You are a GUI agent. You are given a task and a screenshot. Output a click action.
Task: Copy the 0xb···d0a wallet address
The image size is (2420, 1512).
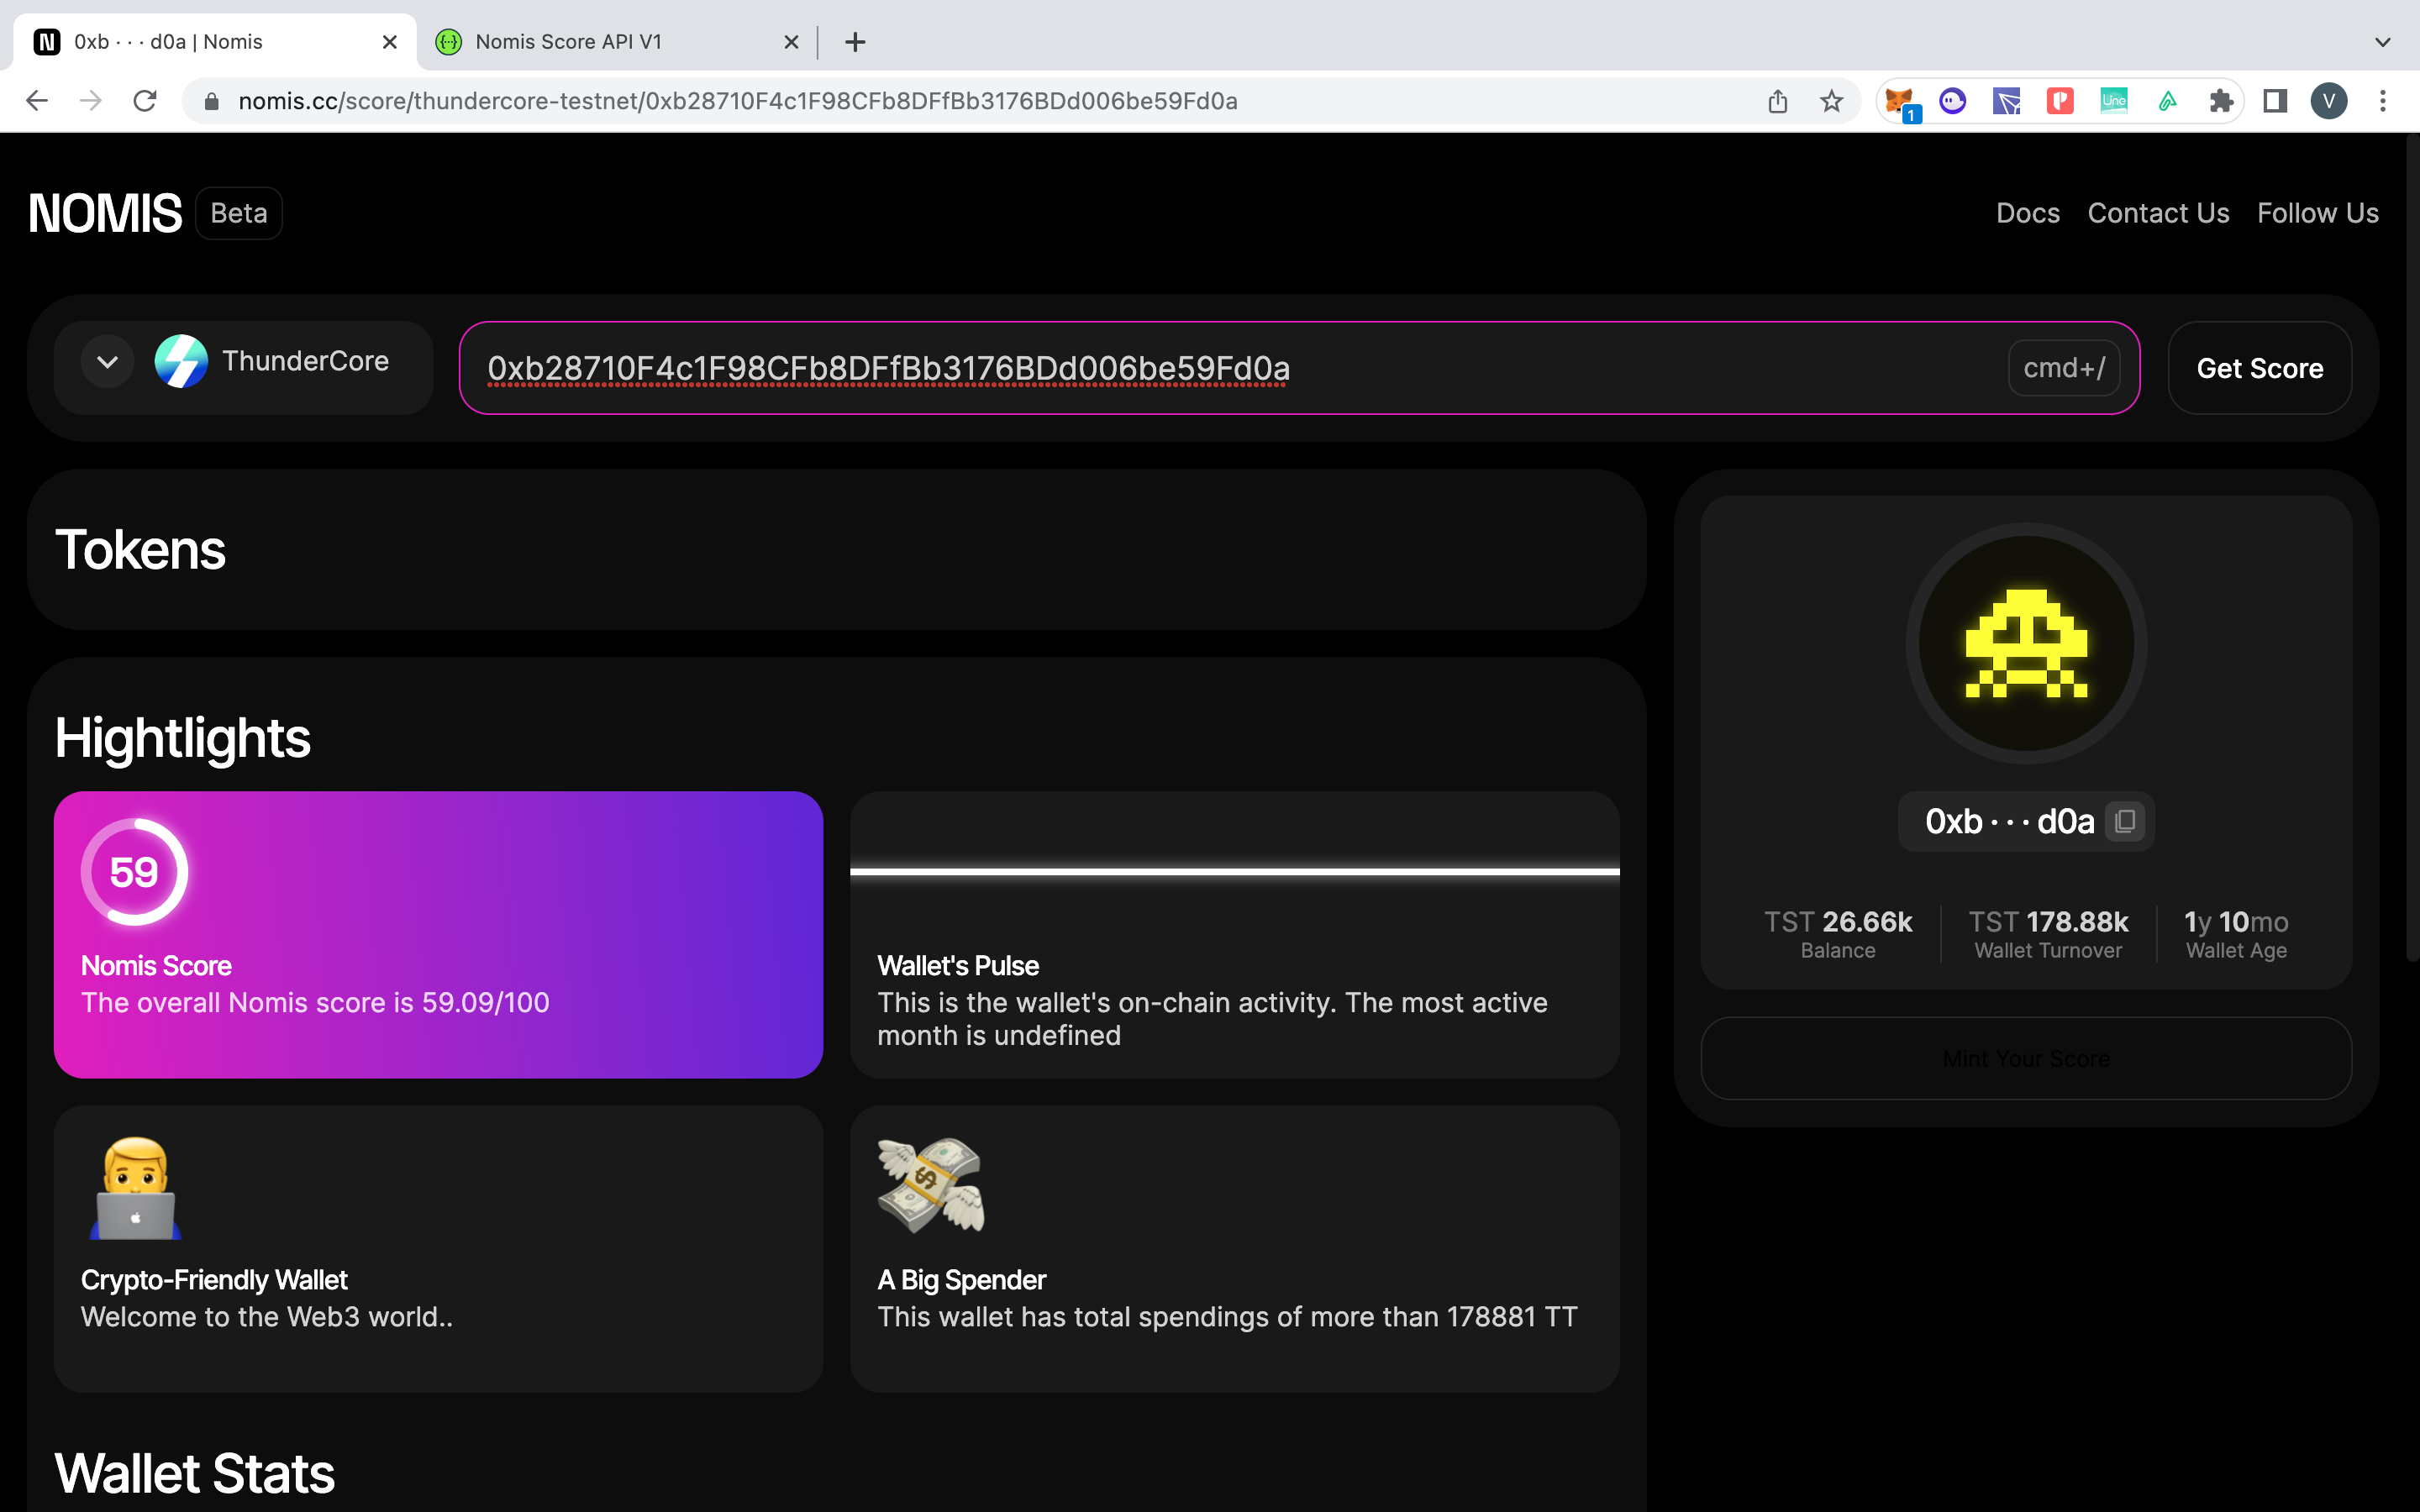pyautogui.click(x=2125, y=821)
